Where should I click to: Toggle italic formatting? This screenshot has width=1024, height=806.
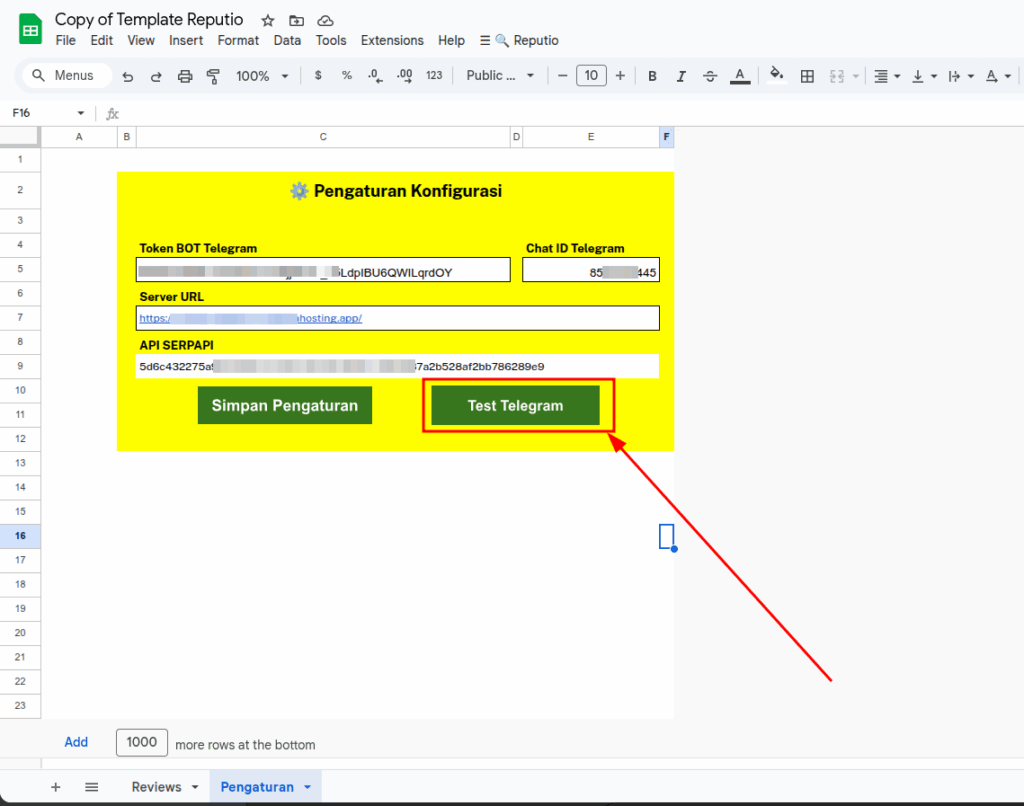[681, 76]
